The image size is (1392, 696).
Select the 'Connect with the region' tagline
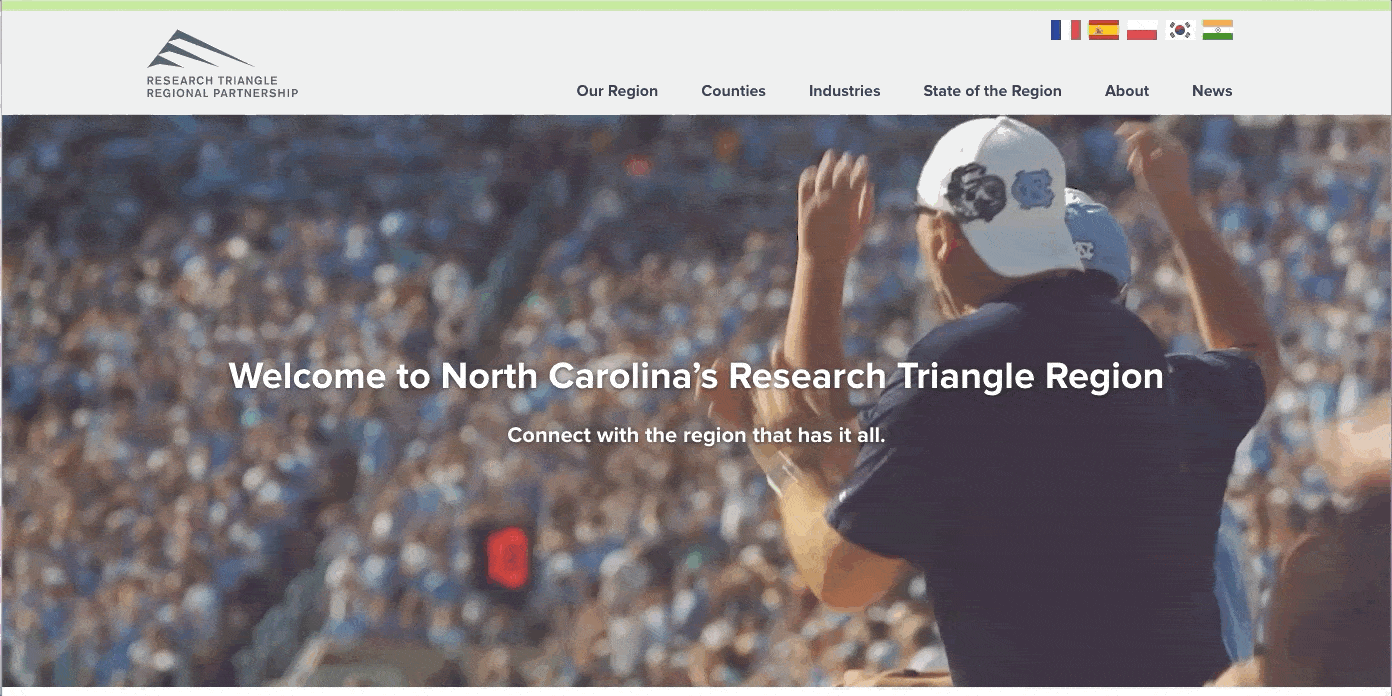click(696, 435)
